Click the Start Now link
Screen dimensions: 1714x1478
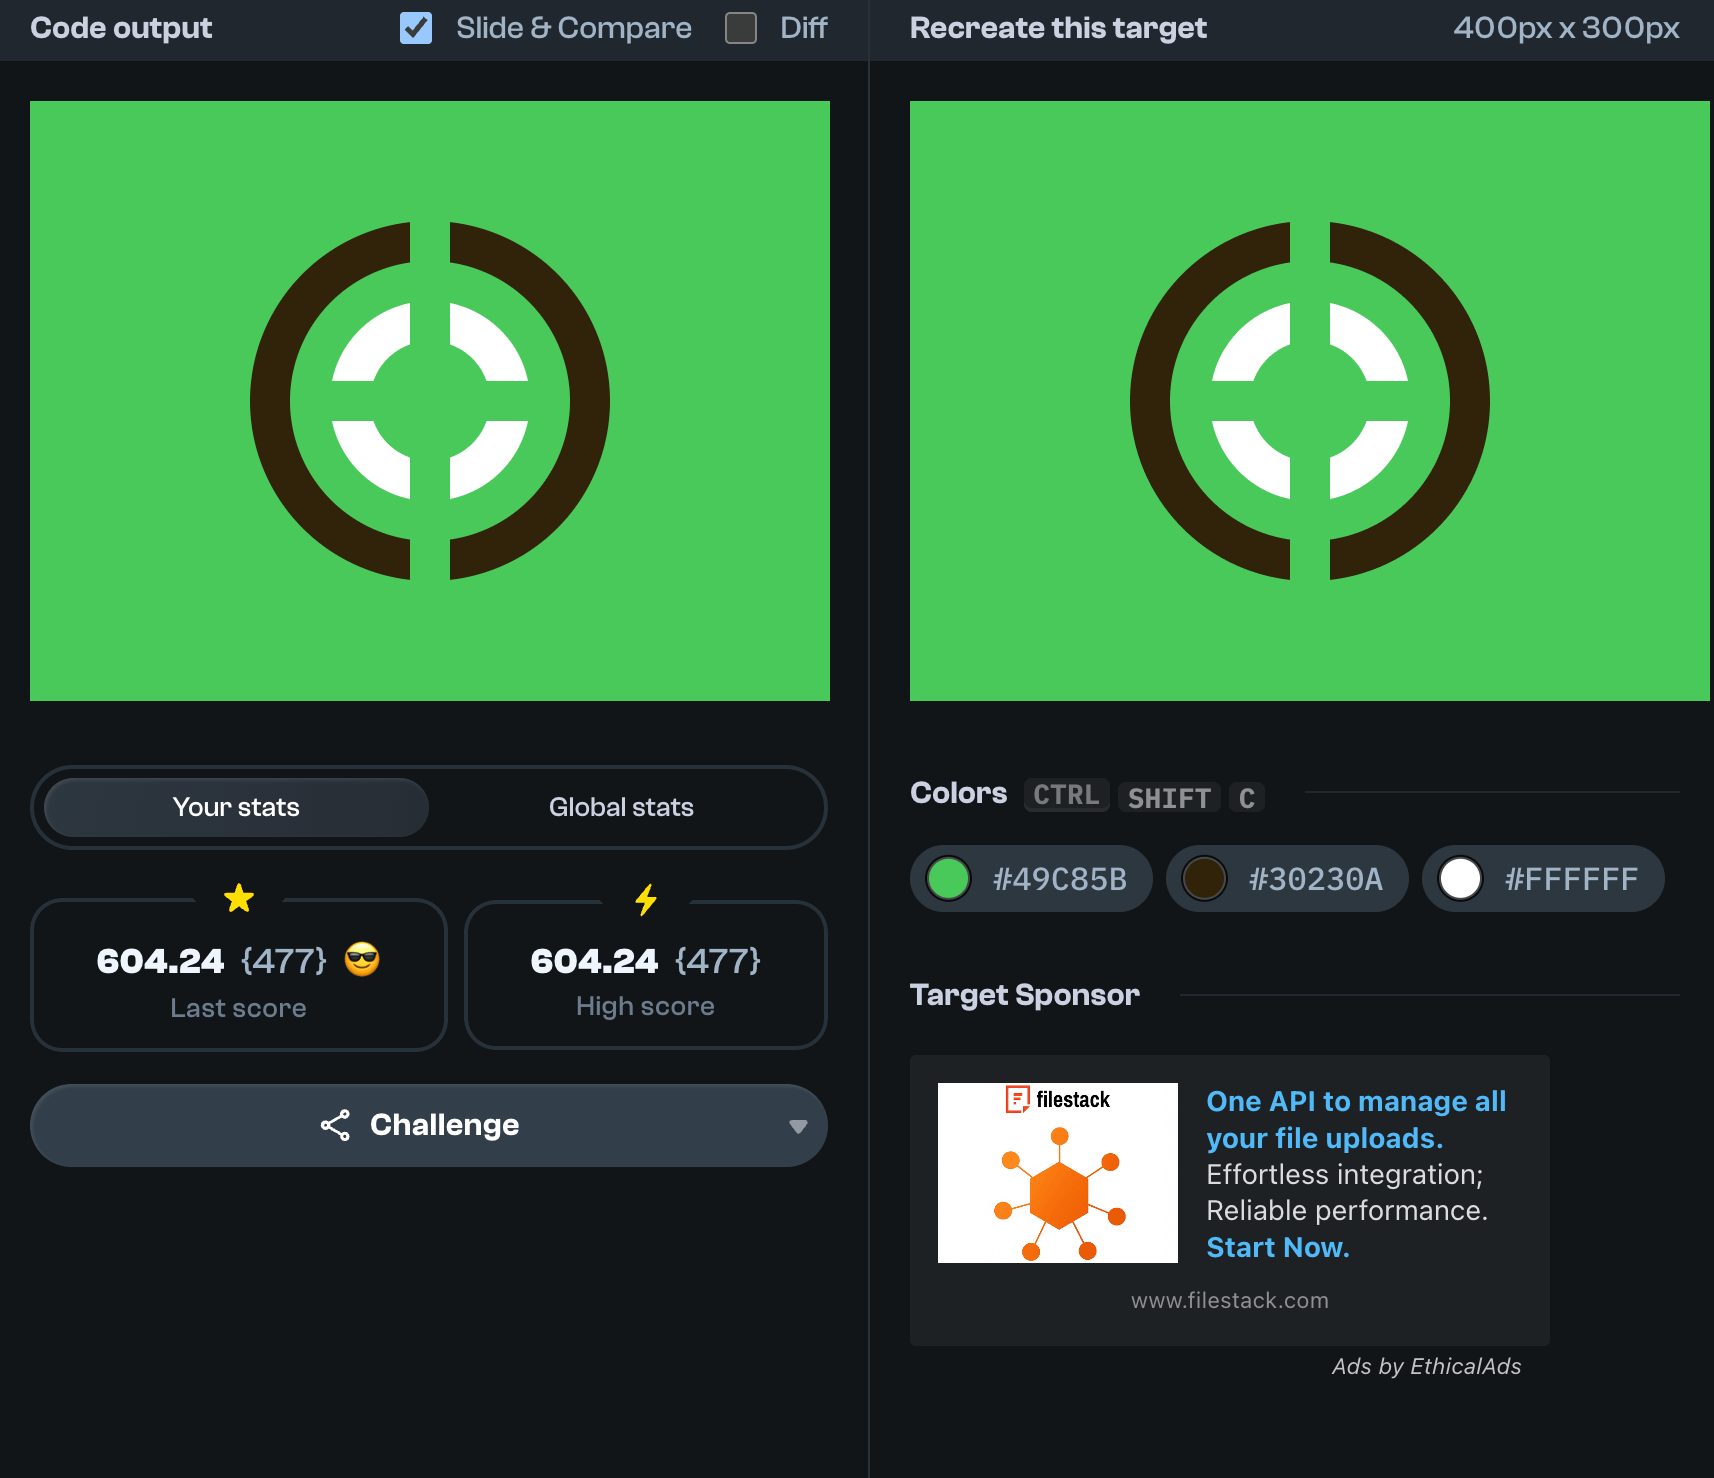coord(1277,1247)
